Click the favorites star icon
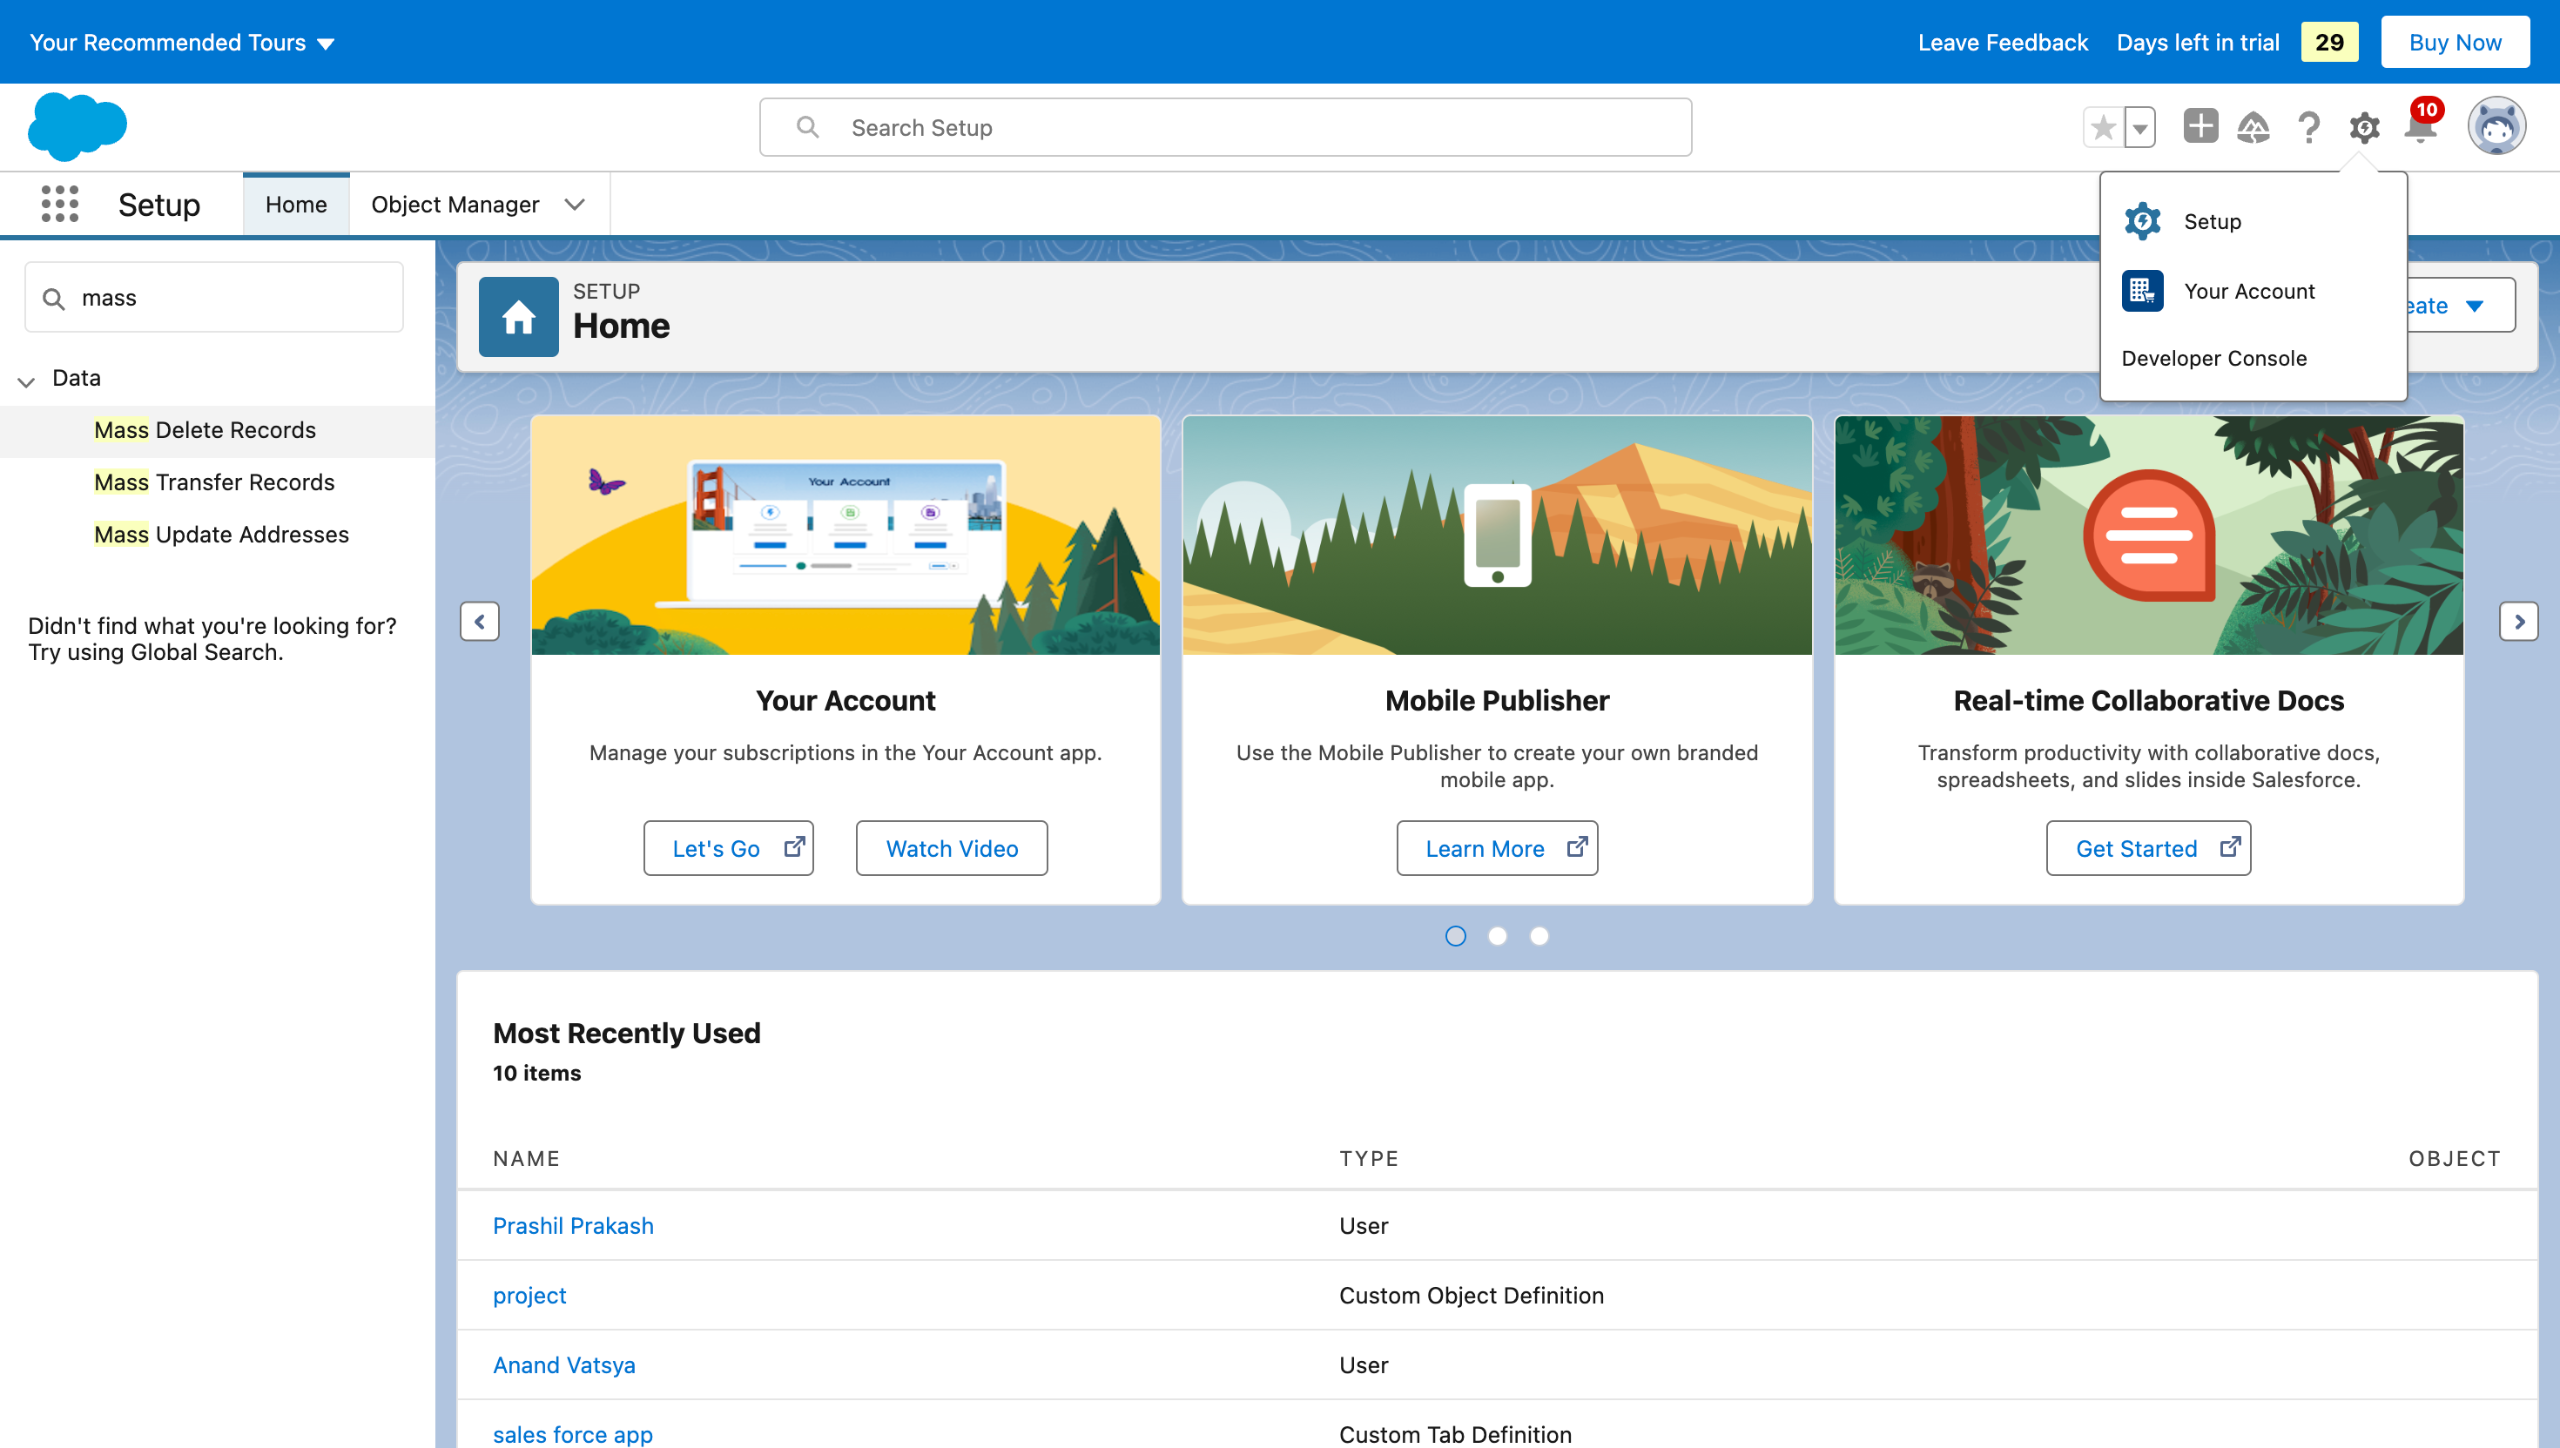Viewport: 2560px width, 1448px height. [2104, 127]
